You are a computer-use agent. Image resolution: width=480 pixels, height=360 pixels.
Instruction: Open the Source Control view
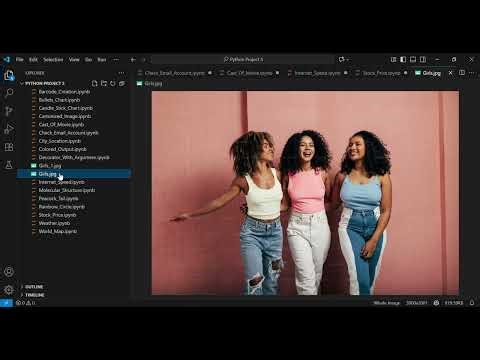[x=9, y=111]
